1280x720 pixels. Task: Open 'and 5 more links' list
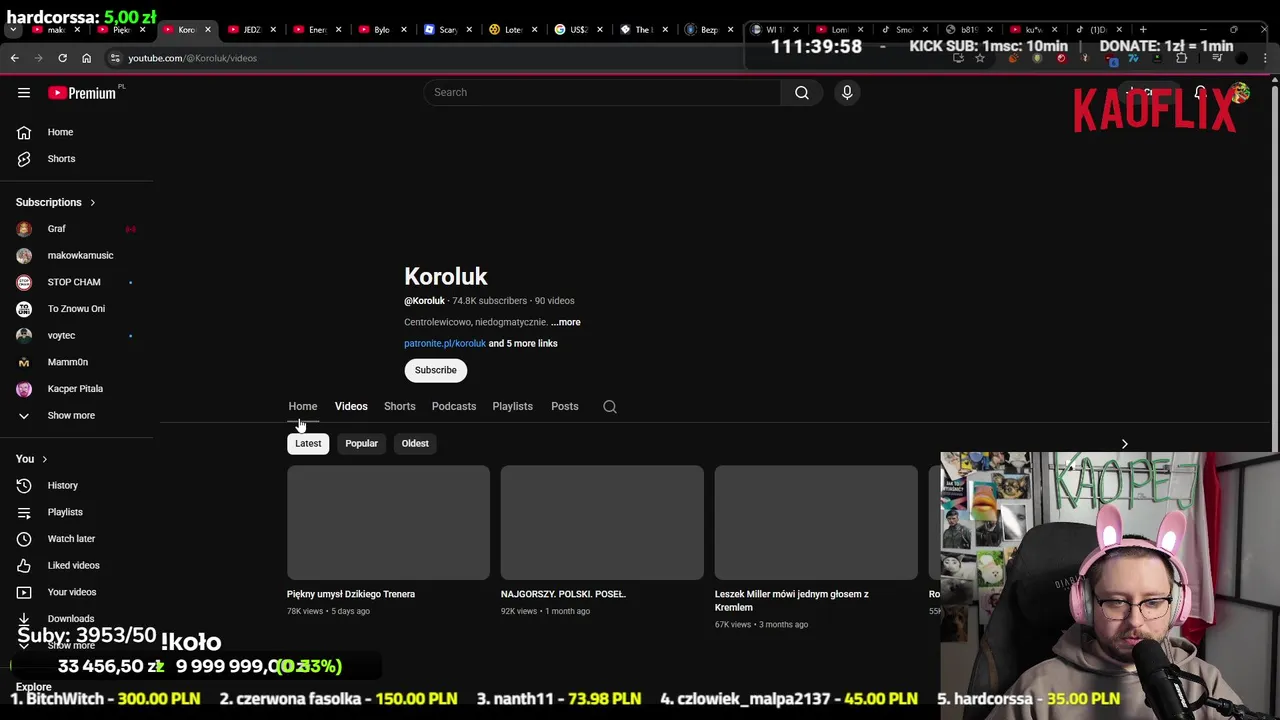point(523,343)
